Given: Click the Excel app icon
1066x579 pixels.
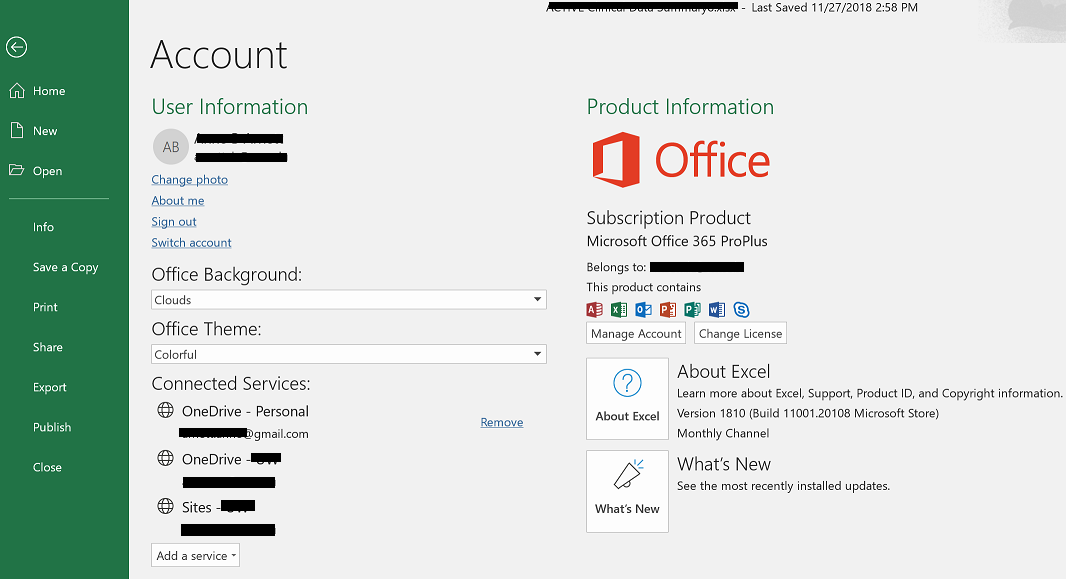Looking at the screenshot, I should (619, 310).
